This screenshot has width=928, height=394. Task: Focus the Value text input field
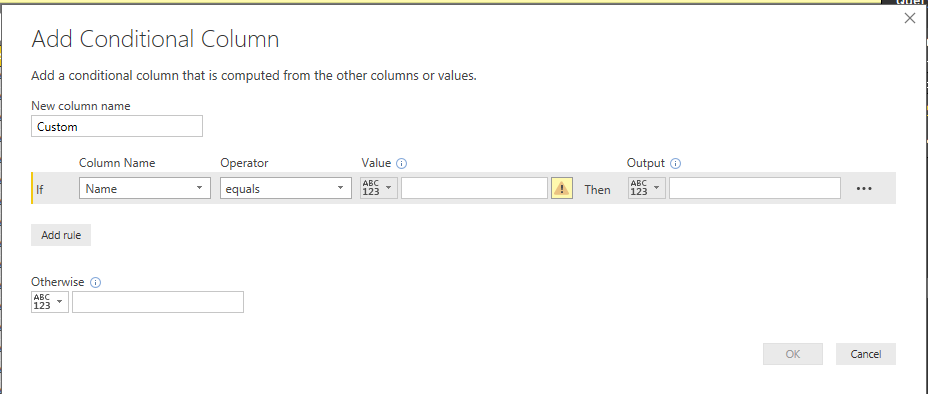474,188
